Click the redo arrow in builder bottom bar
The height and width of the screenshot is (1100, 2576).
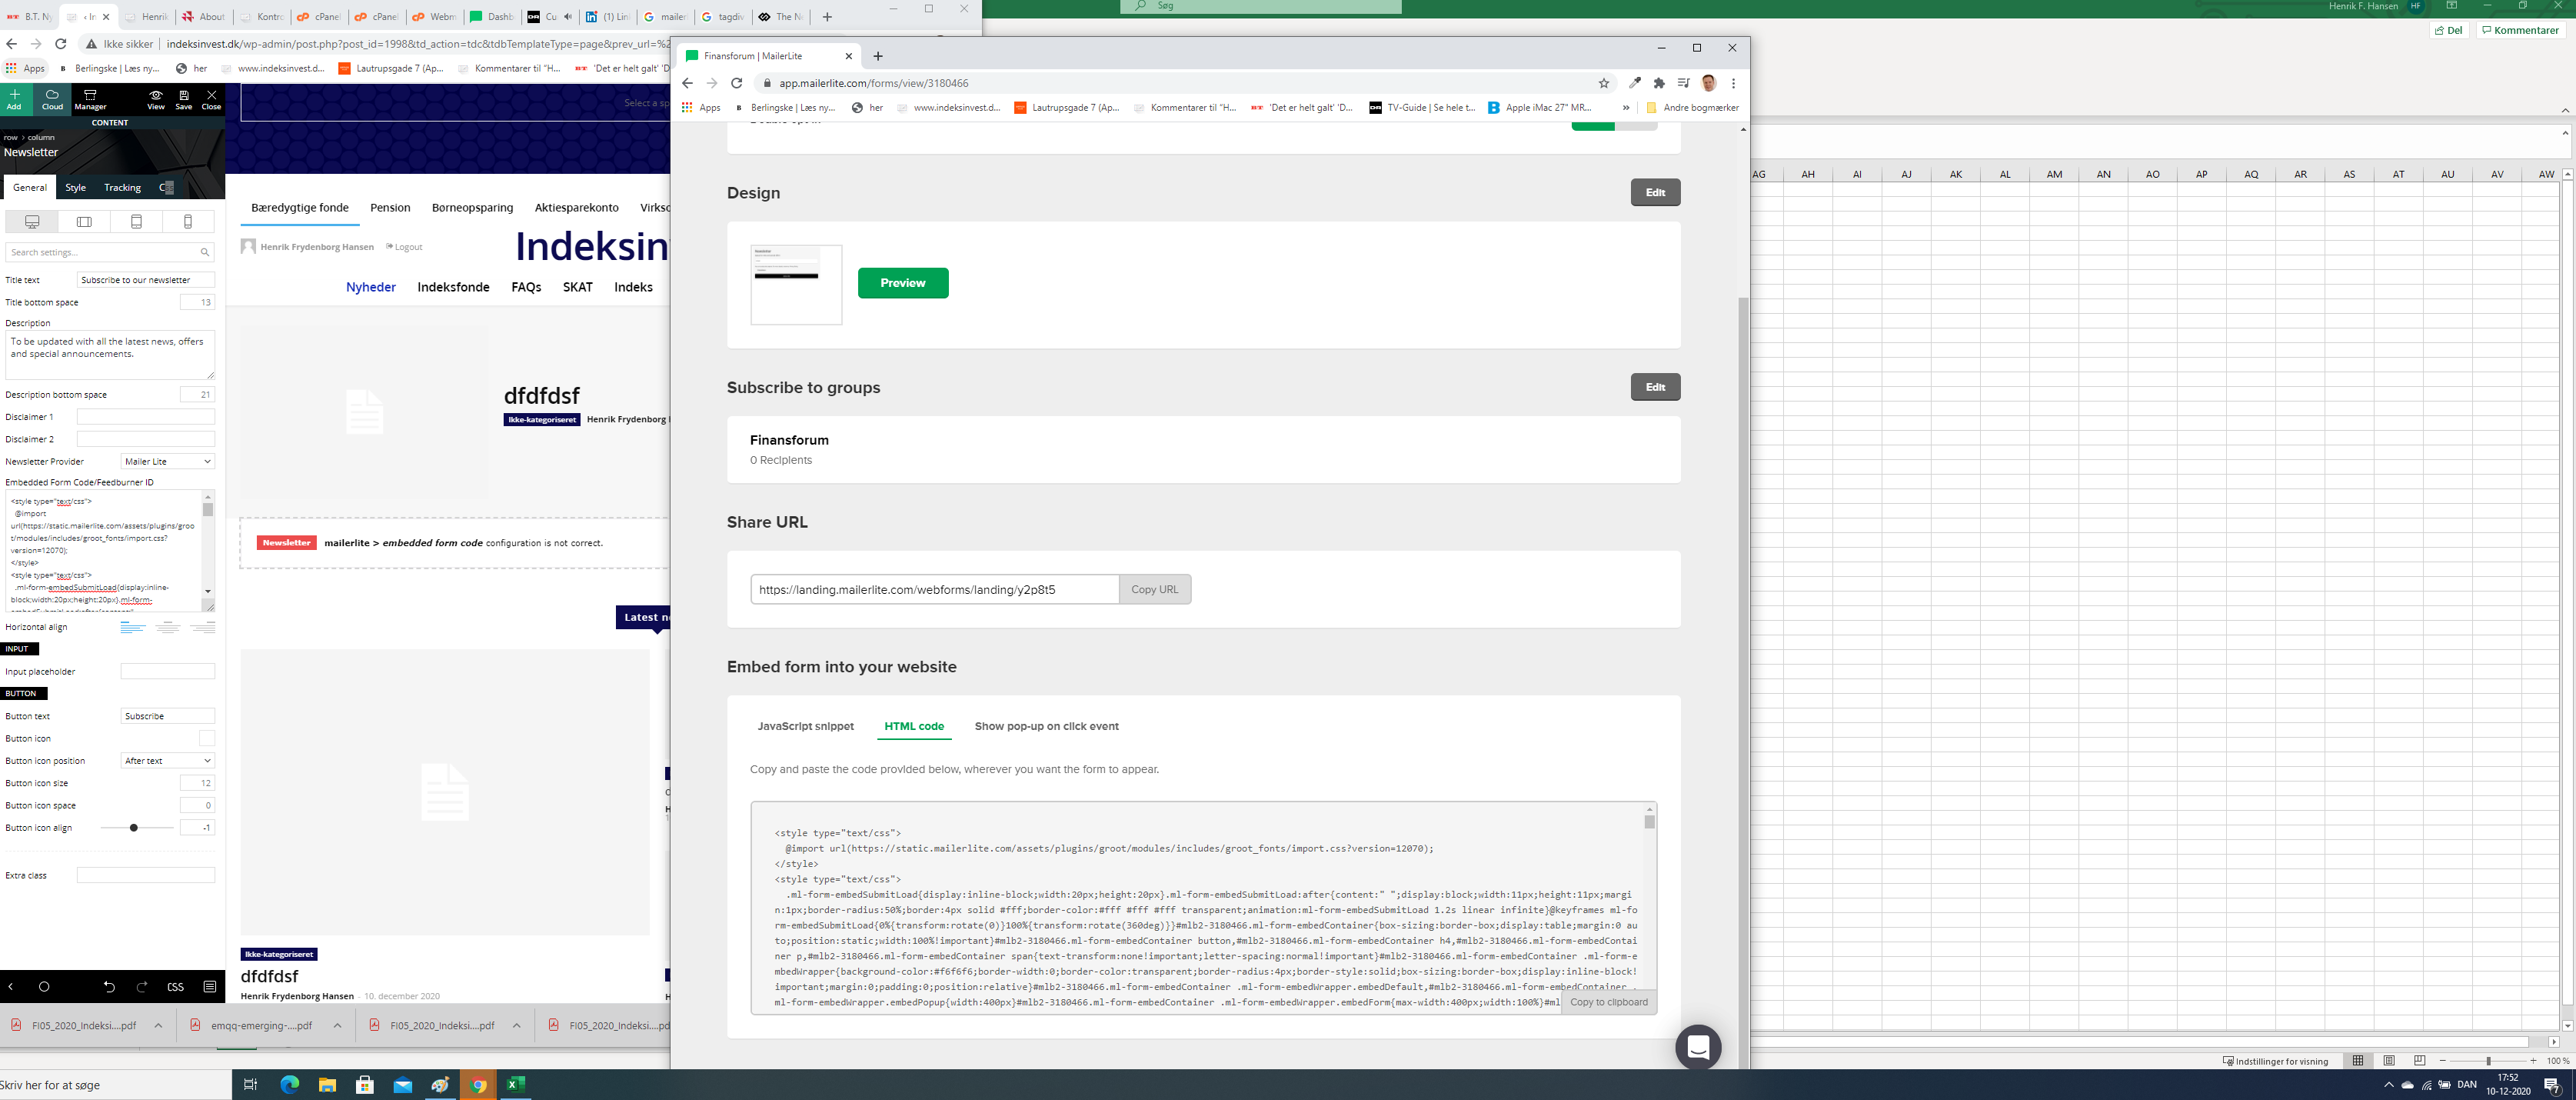142,987
